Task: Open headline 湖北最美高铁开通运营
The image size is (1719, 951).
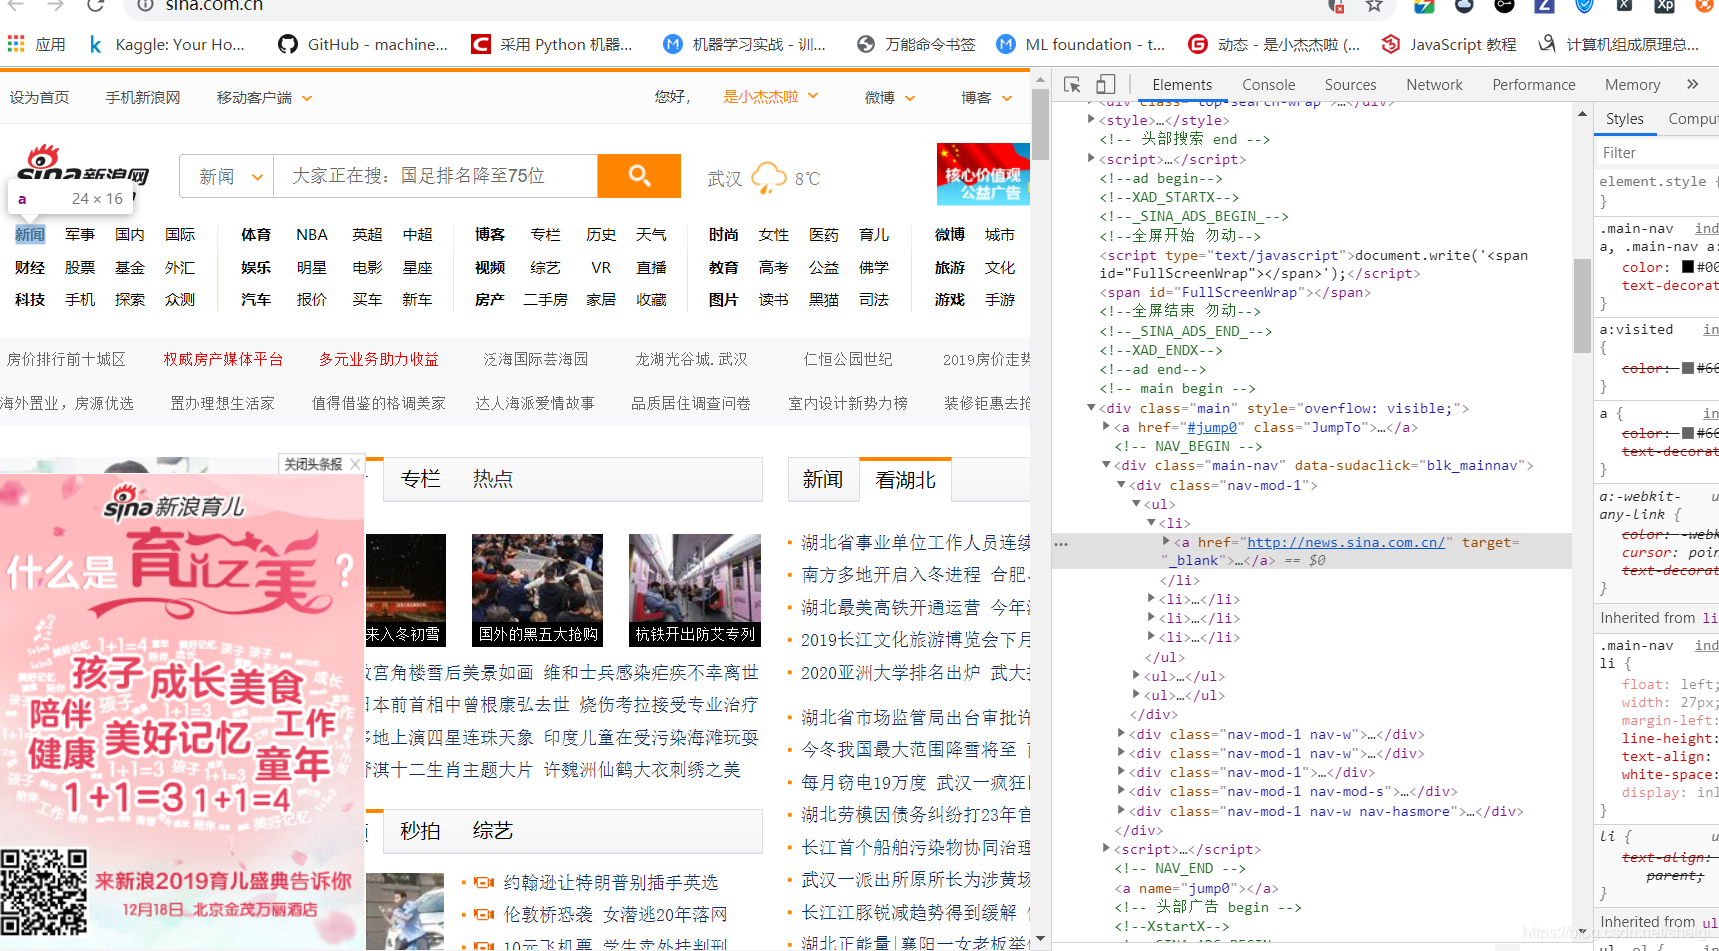Action: (890, 607)
